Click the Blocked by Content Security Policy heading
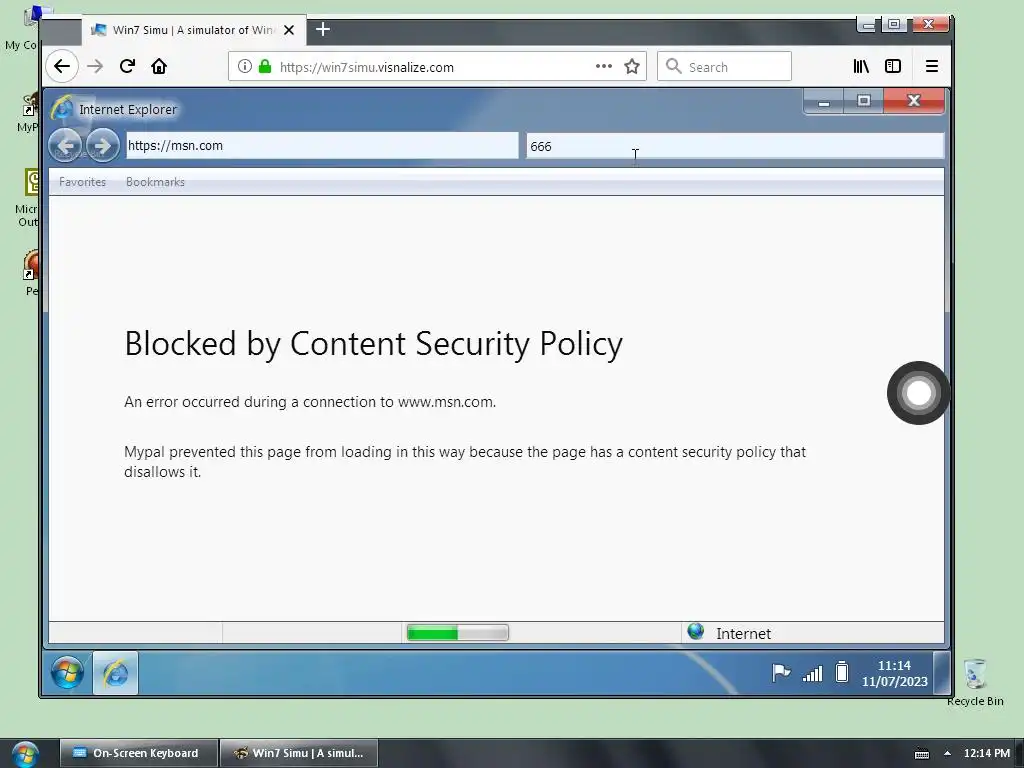1024x768 pixels. [374, 344]
